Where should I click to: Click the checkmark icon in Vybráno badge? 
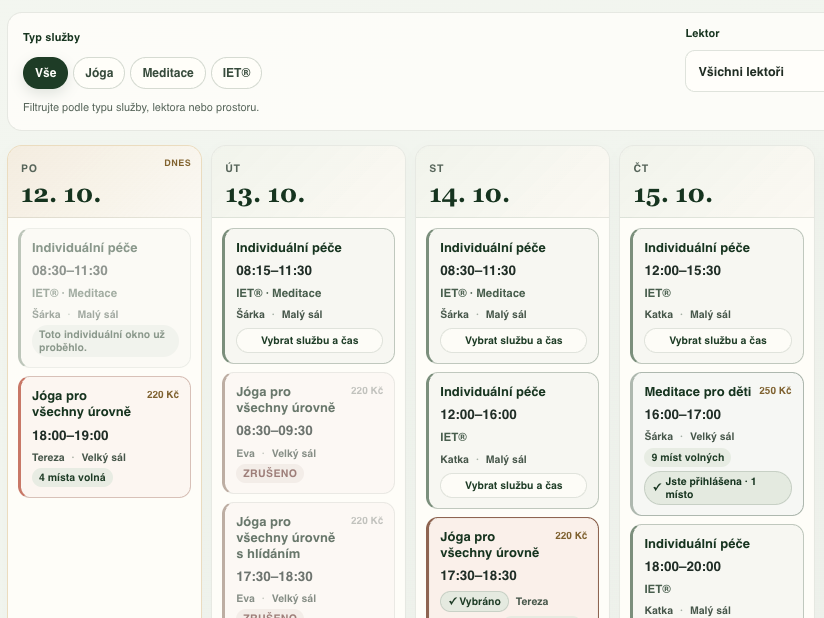pyautogui.click(x=452, y=601)
